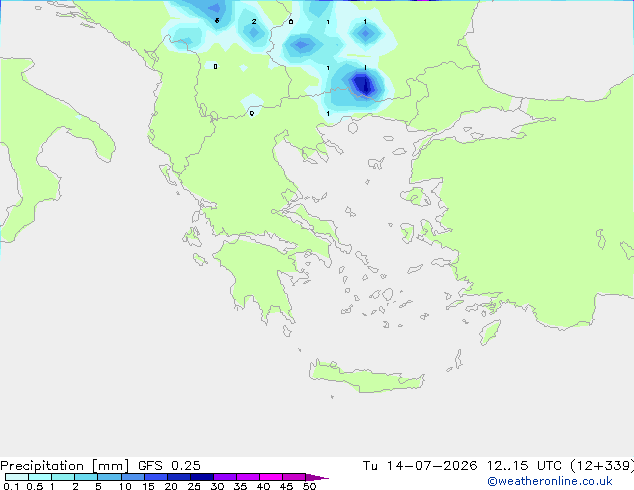Screen dimensions: 634x490
Task: Pick the 40–45 mm magenta legend swatch
Action: click(x=271, y=477)
